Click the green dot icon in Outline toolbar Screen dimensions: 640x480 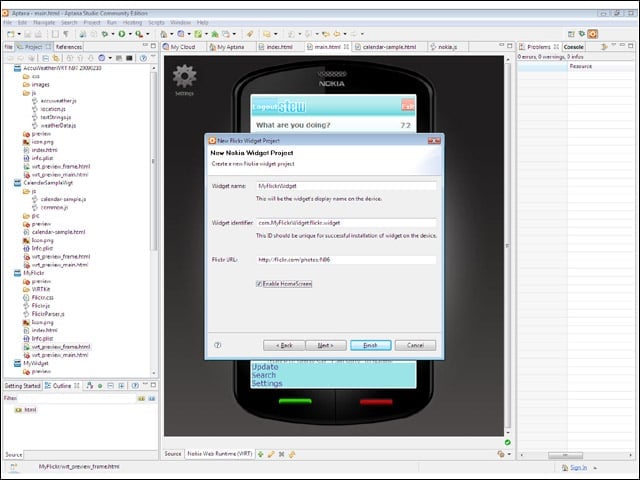tap(100, 386)
